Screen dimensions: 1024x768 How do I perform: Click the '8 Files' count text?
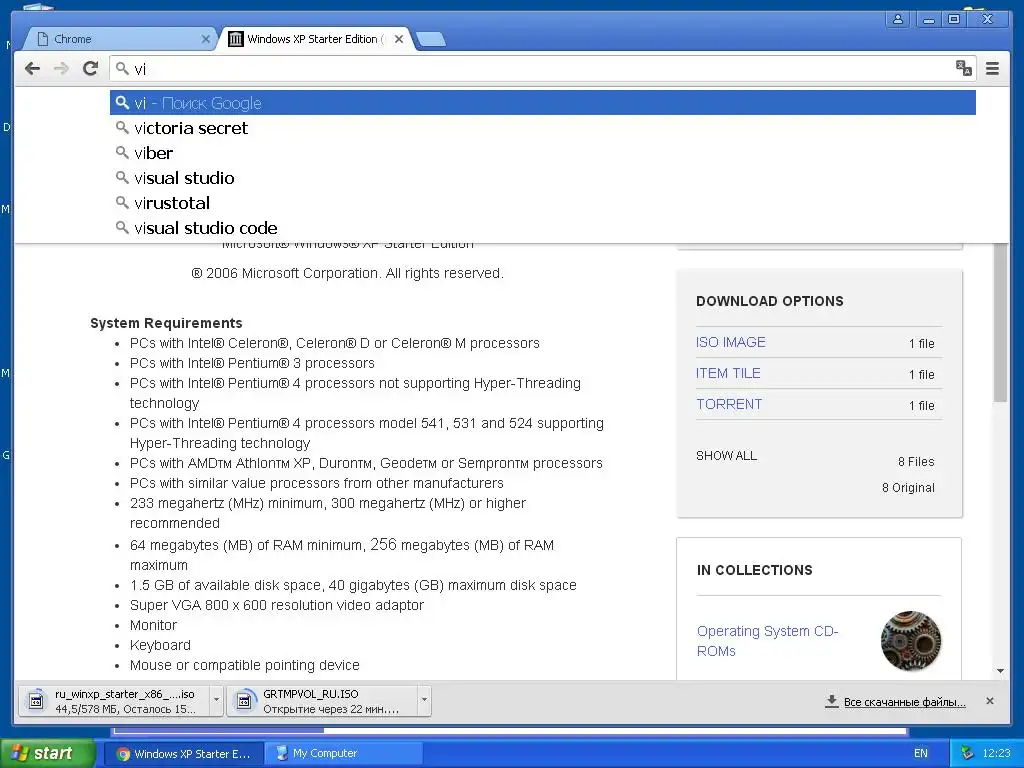click(x=916, y=462)
